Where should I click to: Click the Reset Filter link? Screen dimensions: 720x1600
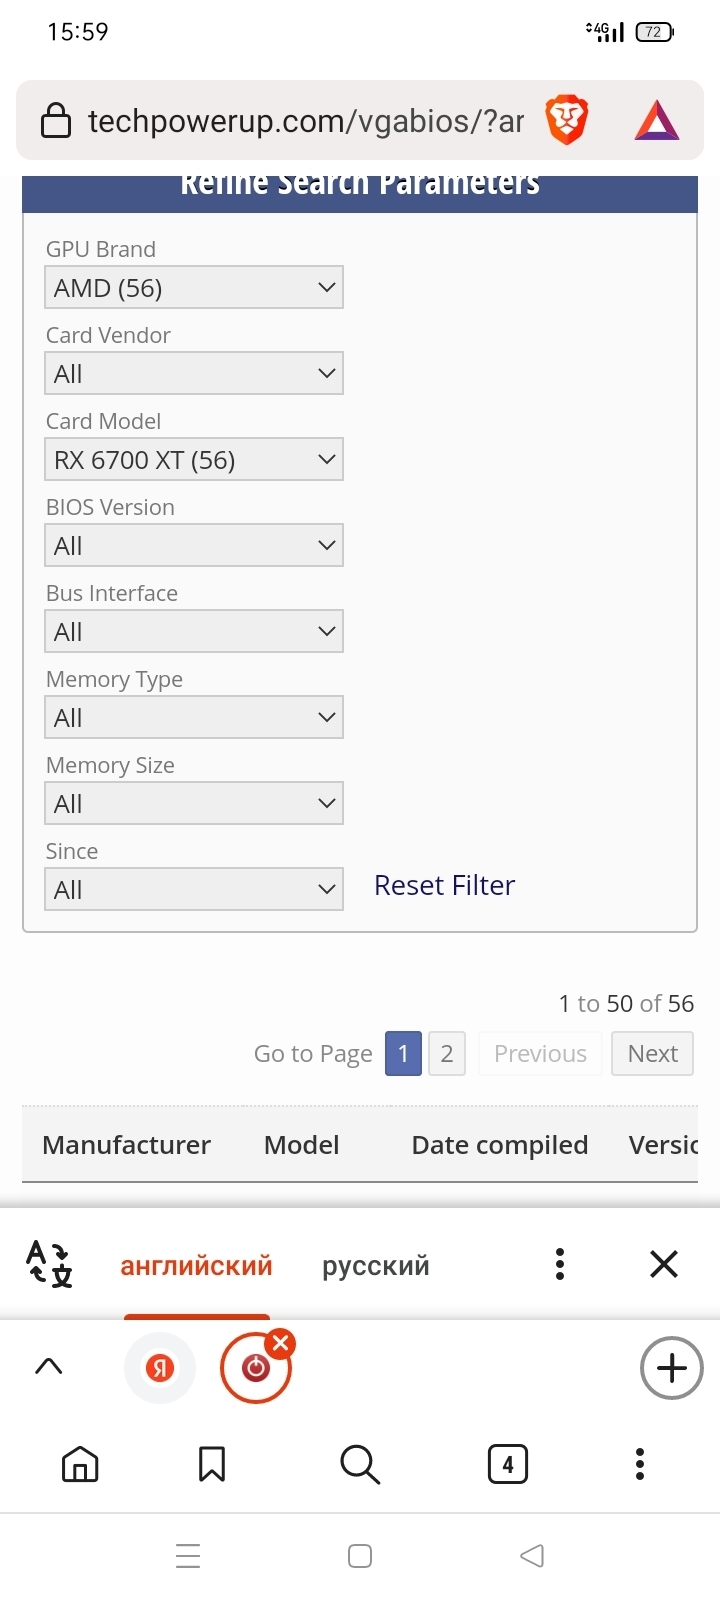pos(444,886)
